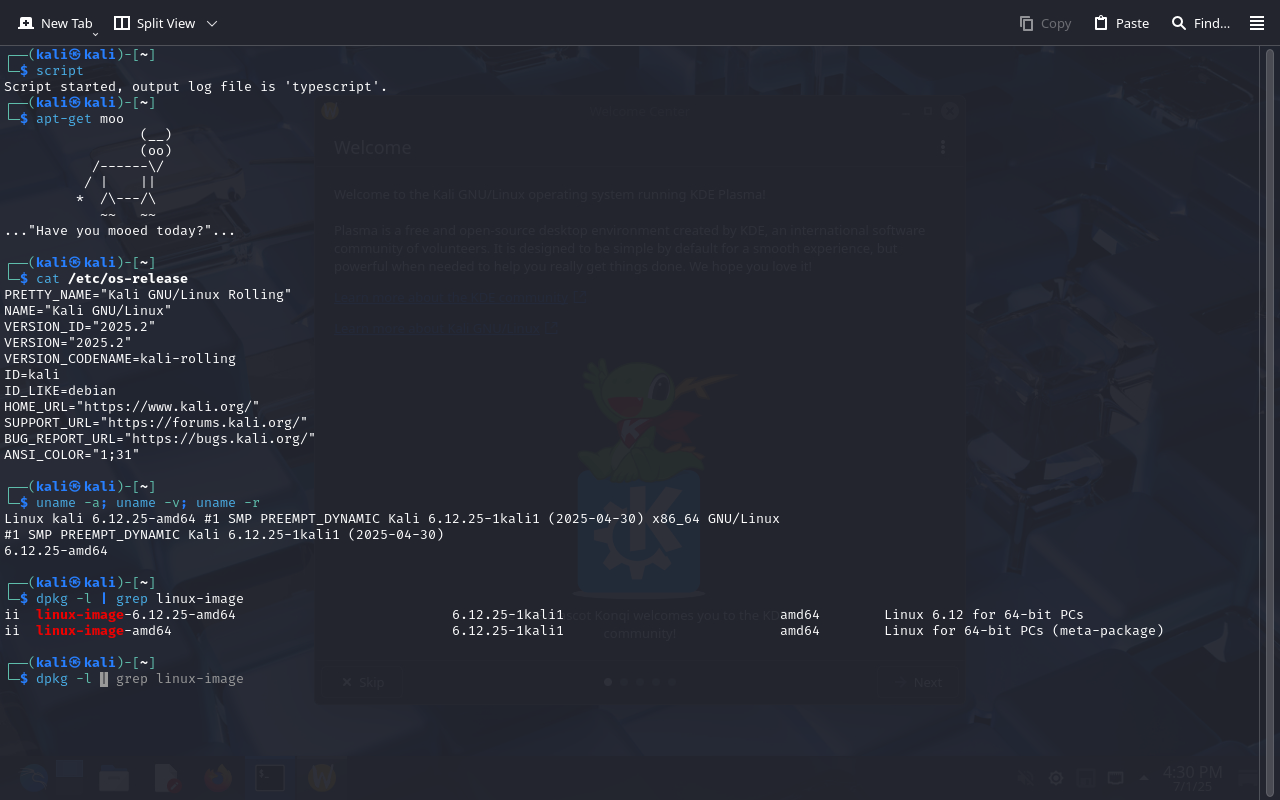
Task: Click the lone '6.12.25-amd64' output line
Action: coord(56,551)
